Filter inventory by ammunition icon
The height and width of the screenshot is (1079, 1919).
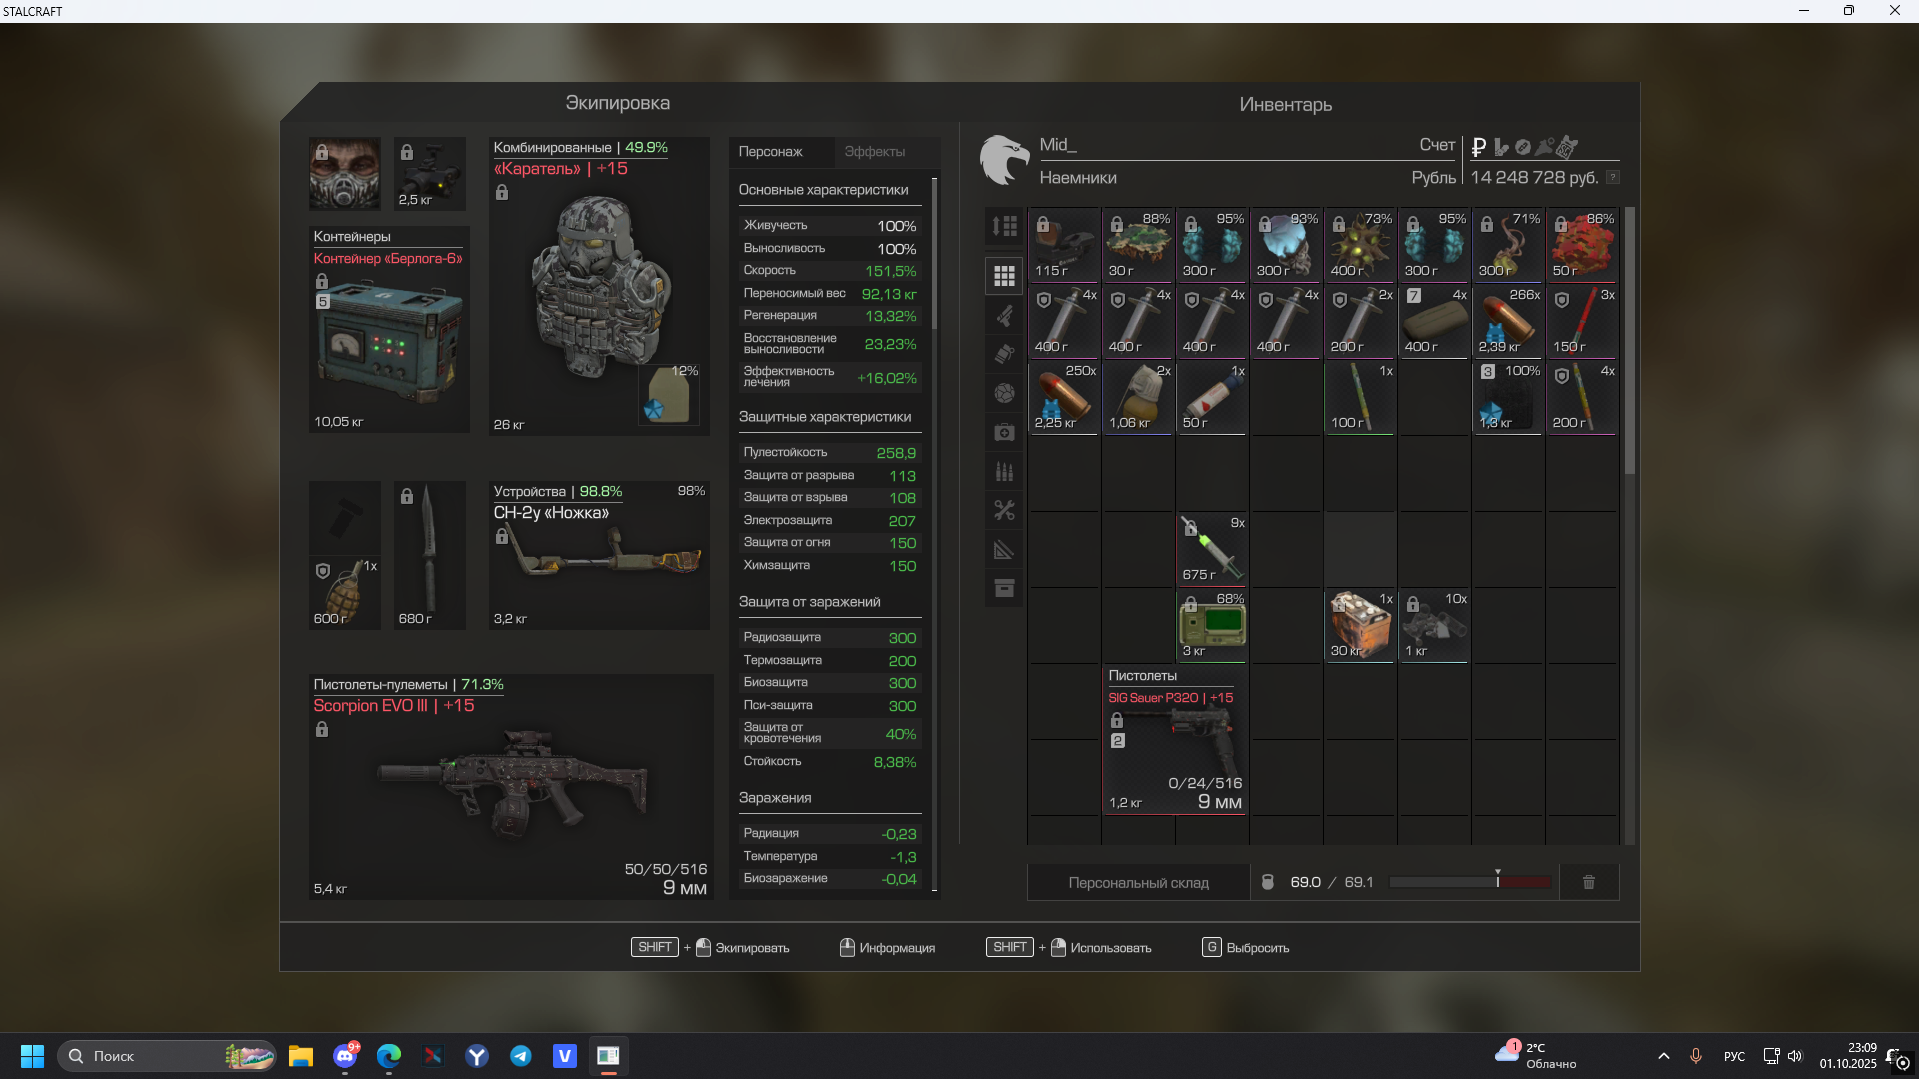point(1004,471)
